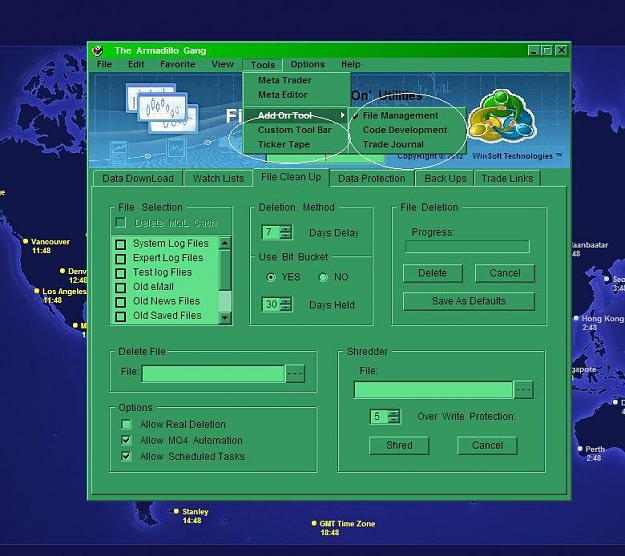Click the Days Delay spinner arrows
This screenshot has height=556, width=625.
click(x=285, y=232)
